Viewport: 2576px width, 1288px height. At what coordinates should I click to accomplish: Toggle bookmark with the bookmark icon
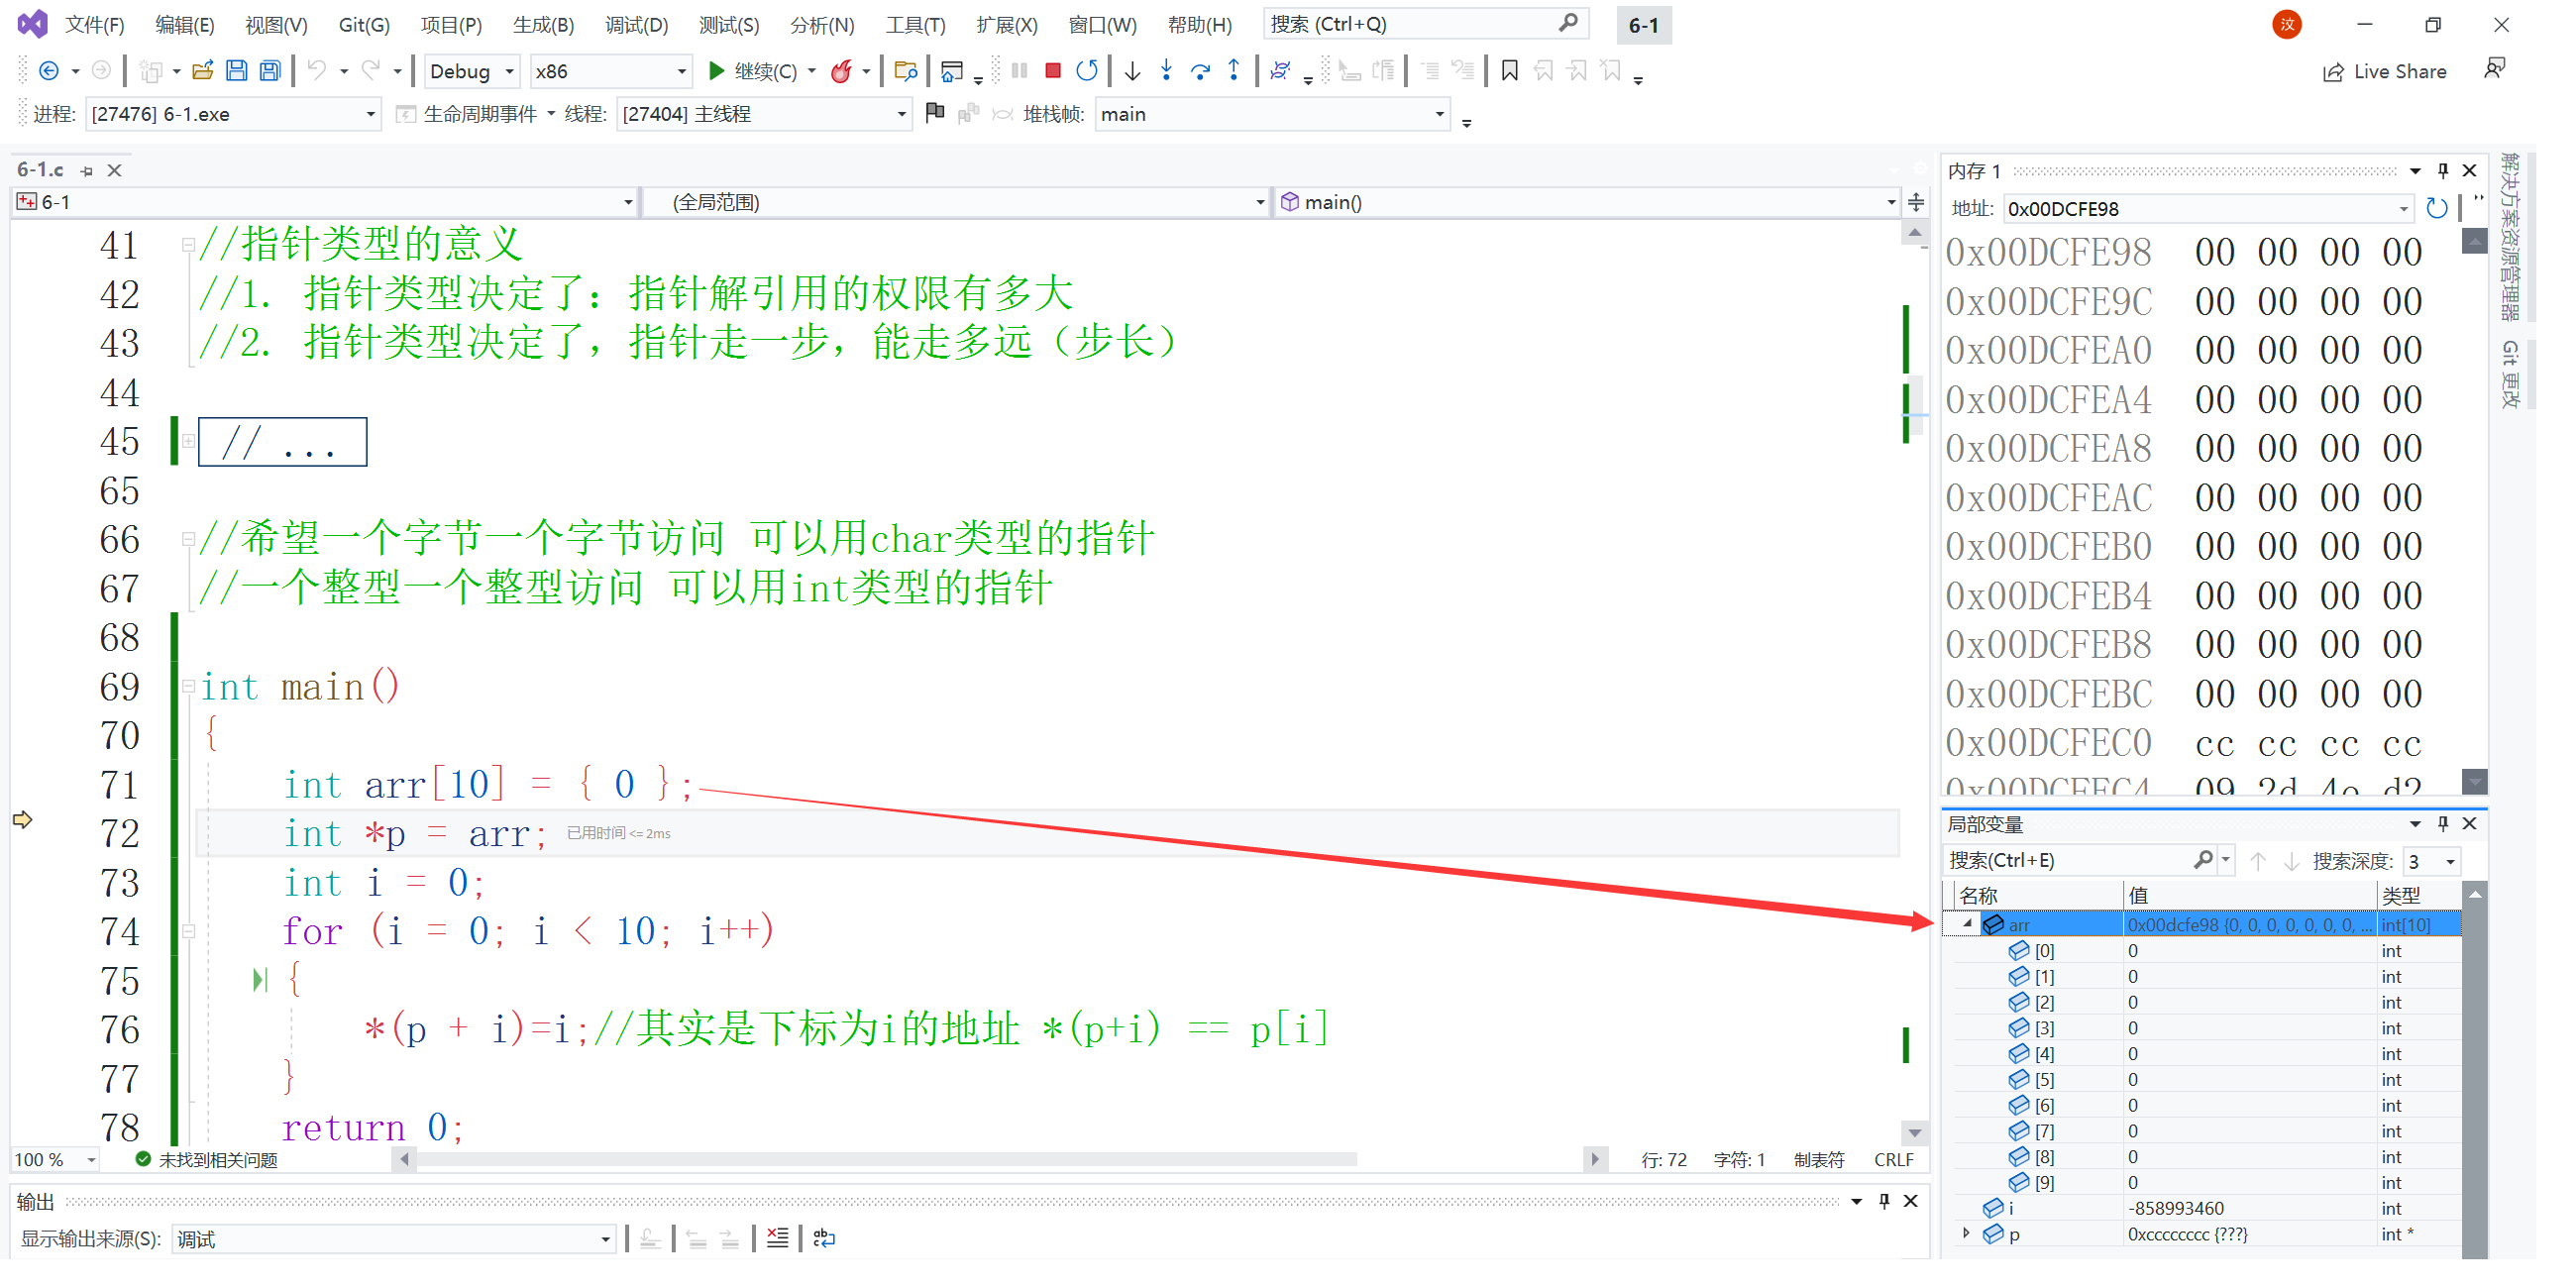coord(1509,71)
